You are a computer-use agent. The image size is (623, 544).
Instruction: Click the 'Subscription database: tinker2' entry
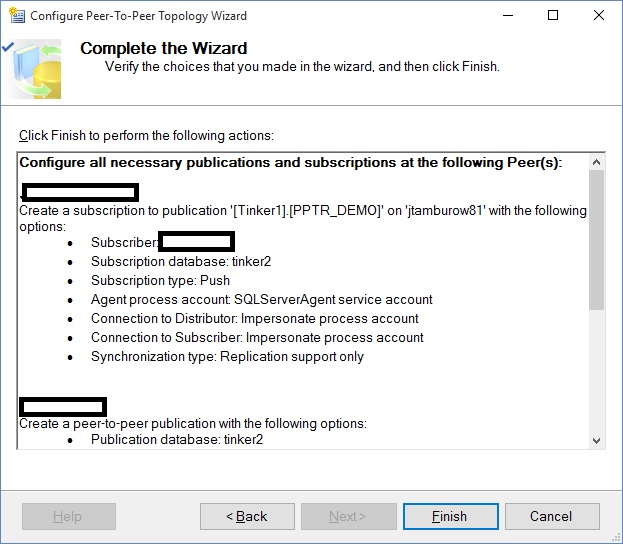180,261
